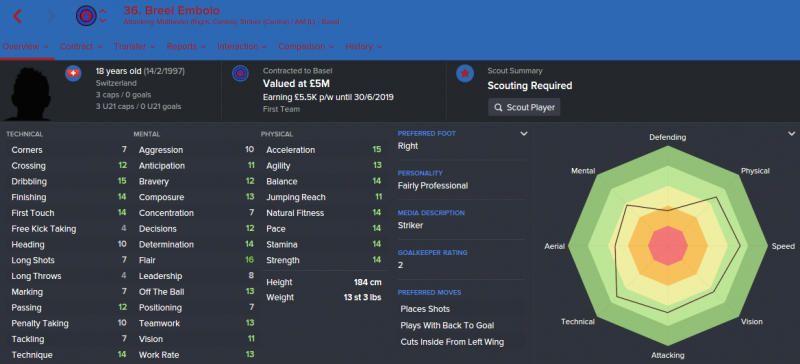
Task: Open the Contract dropdown menu
Action: tap(81, 46)
